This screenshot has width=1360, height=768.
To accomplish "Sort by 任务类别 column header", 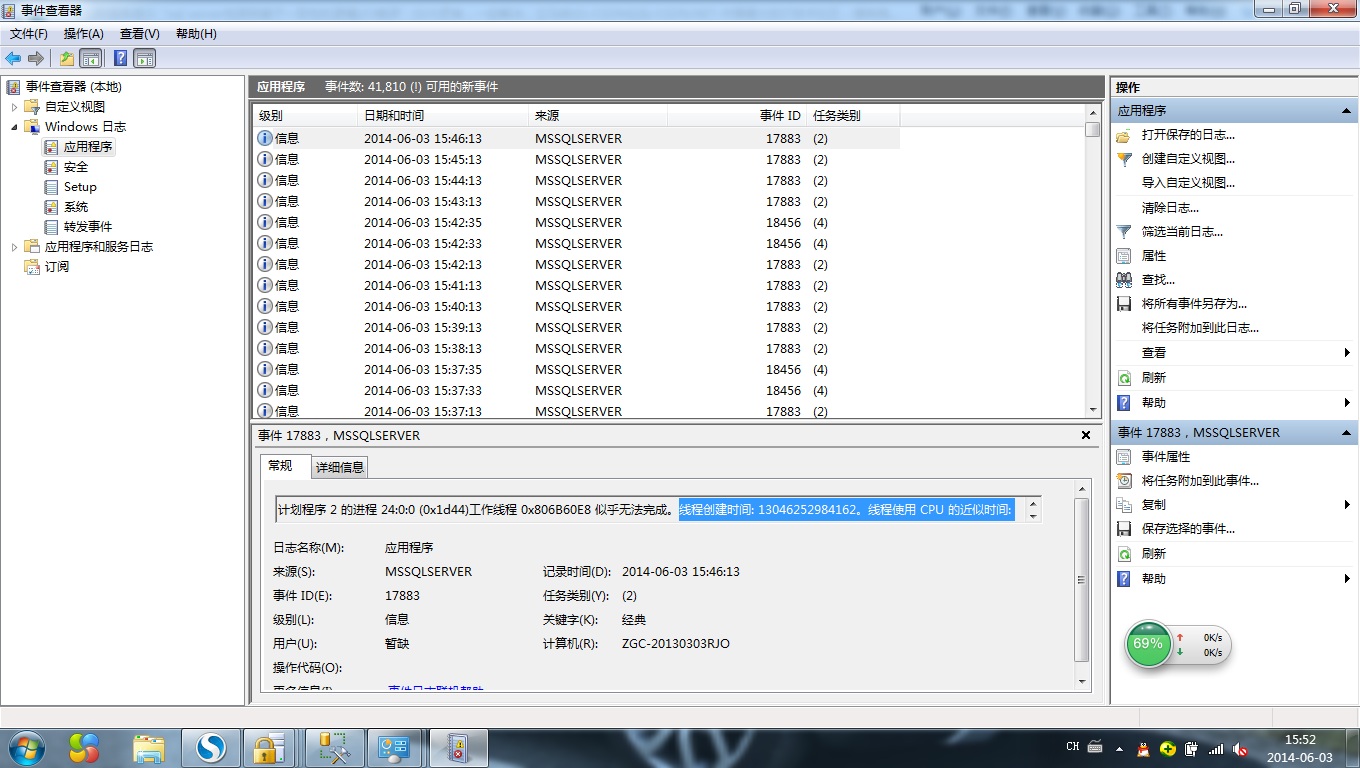I will [853, 116].
